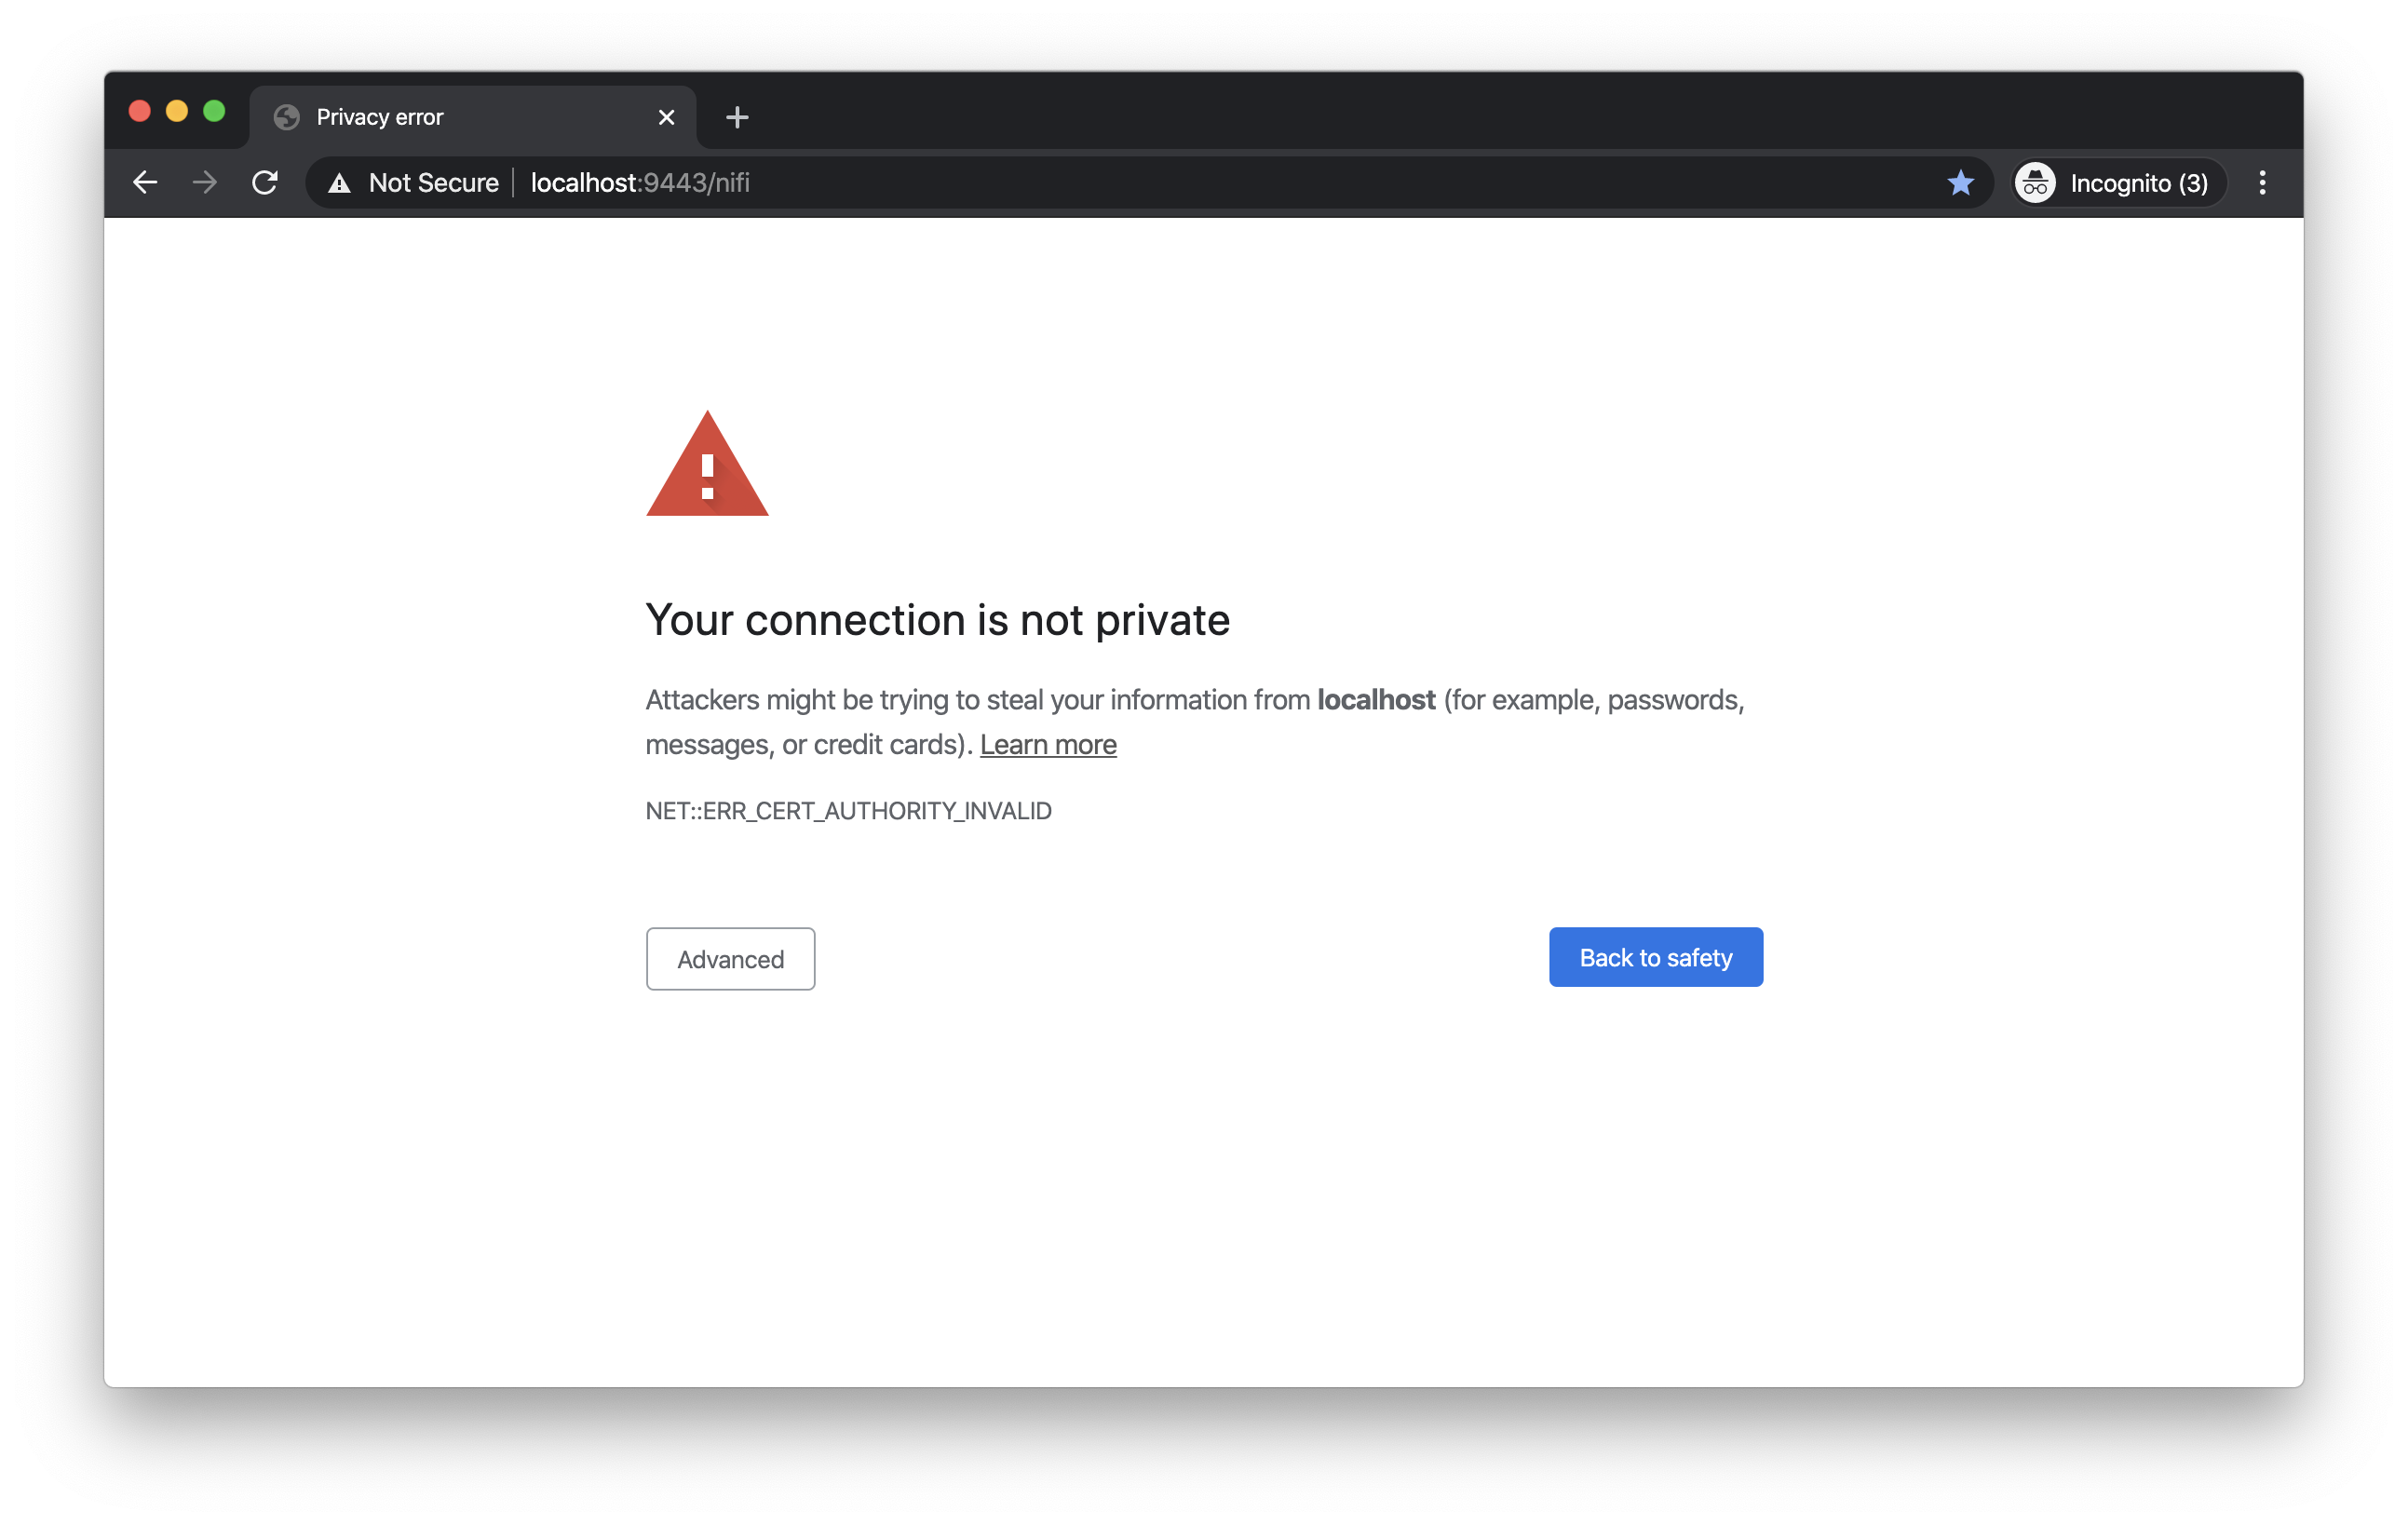
Task: Click the yellow minimize window button
Action: point(177,111)
